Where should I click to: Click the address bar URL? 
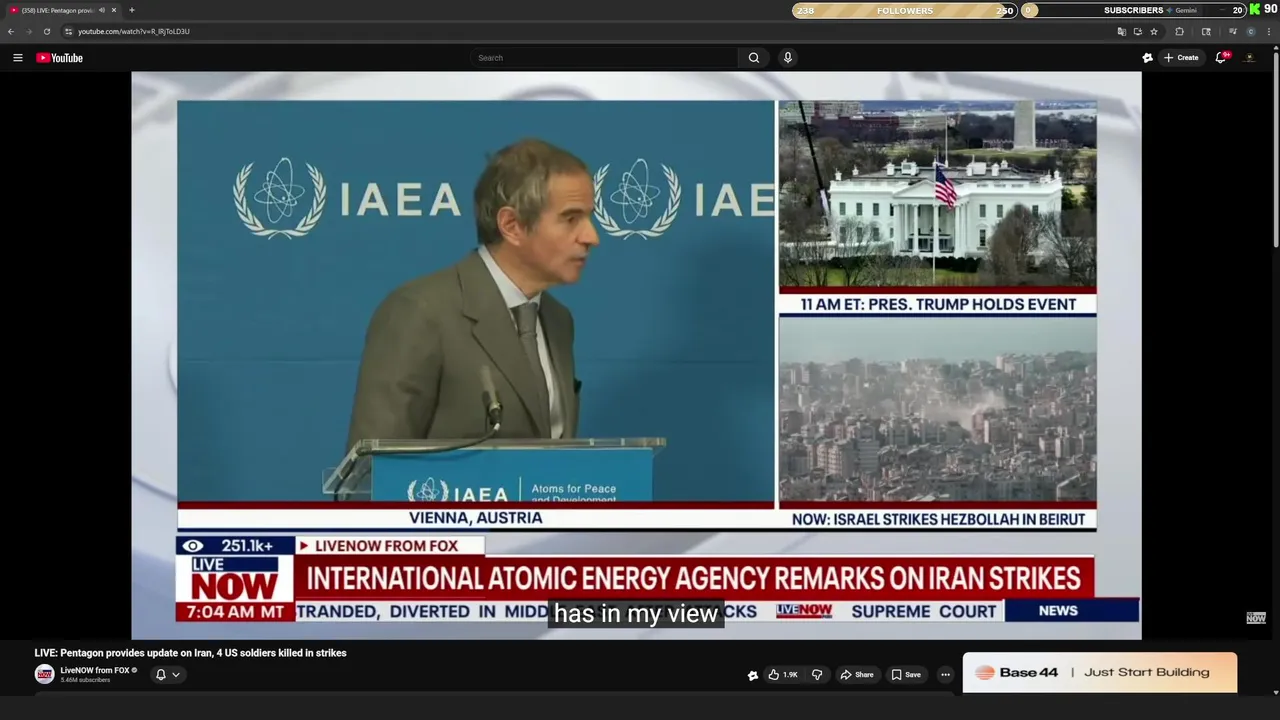[x=134, y=31]
